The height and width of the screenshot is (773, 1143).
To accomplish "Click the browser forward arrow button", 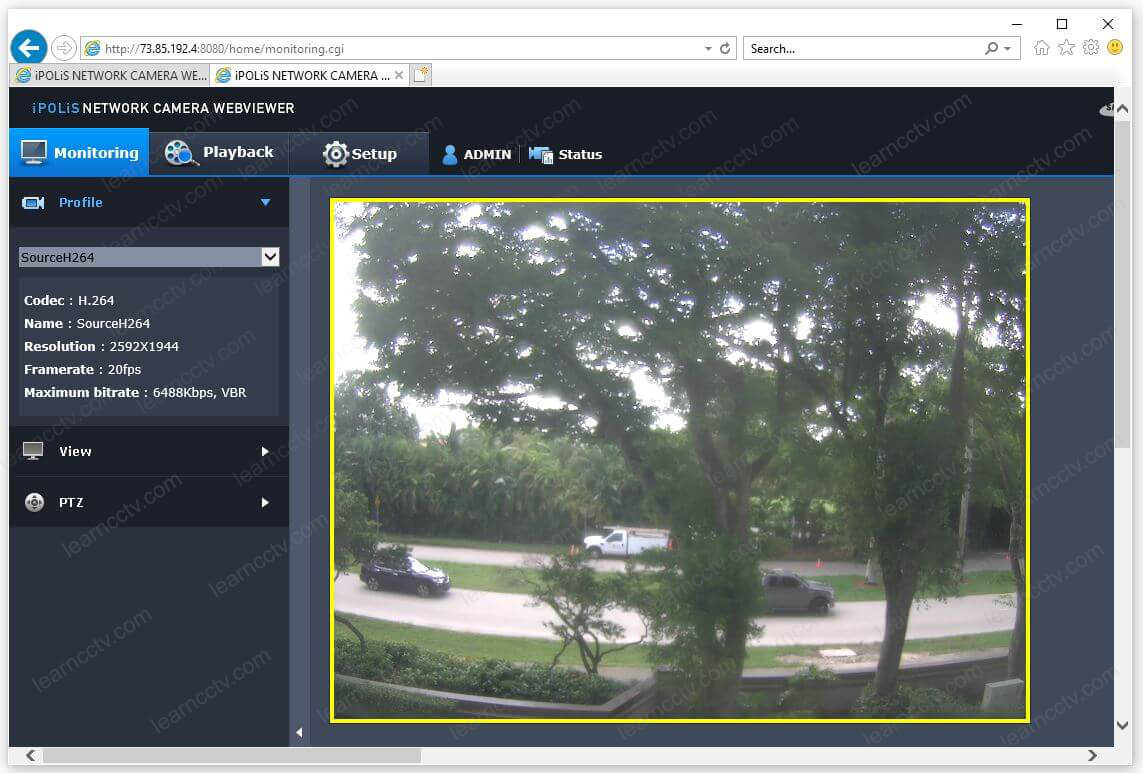I will pyautogui.click(x=64, y=48).
